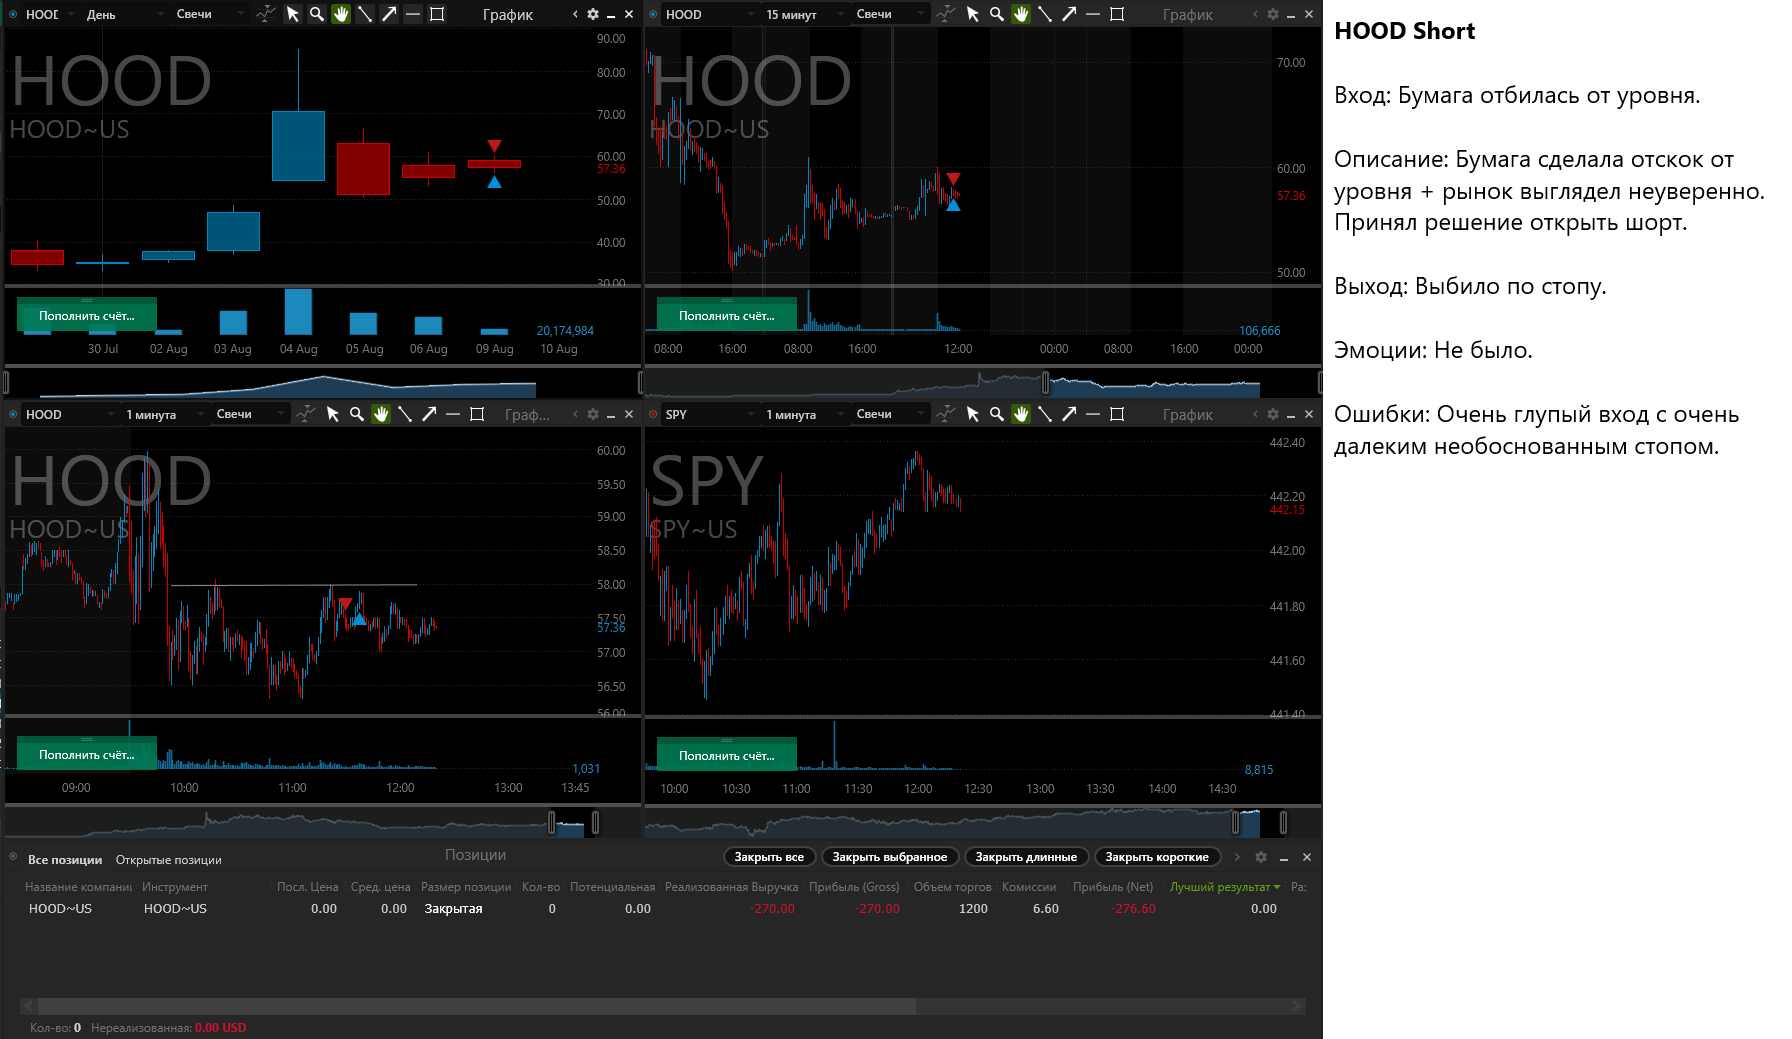Activate the rectangle tool in HOOD daily chart
Image resolution: width=1792 pixels, height=1039 pixels.
coord(437,14)
